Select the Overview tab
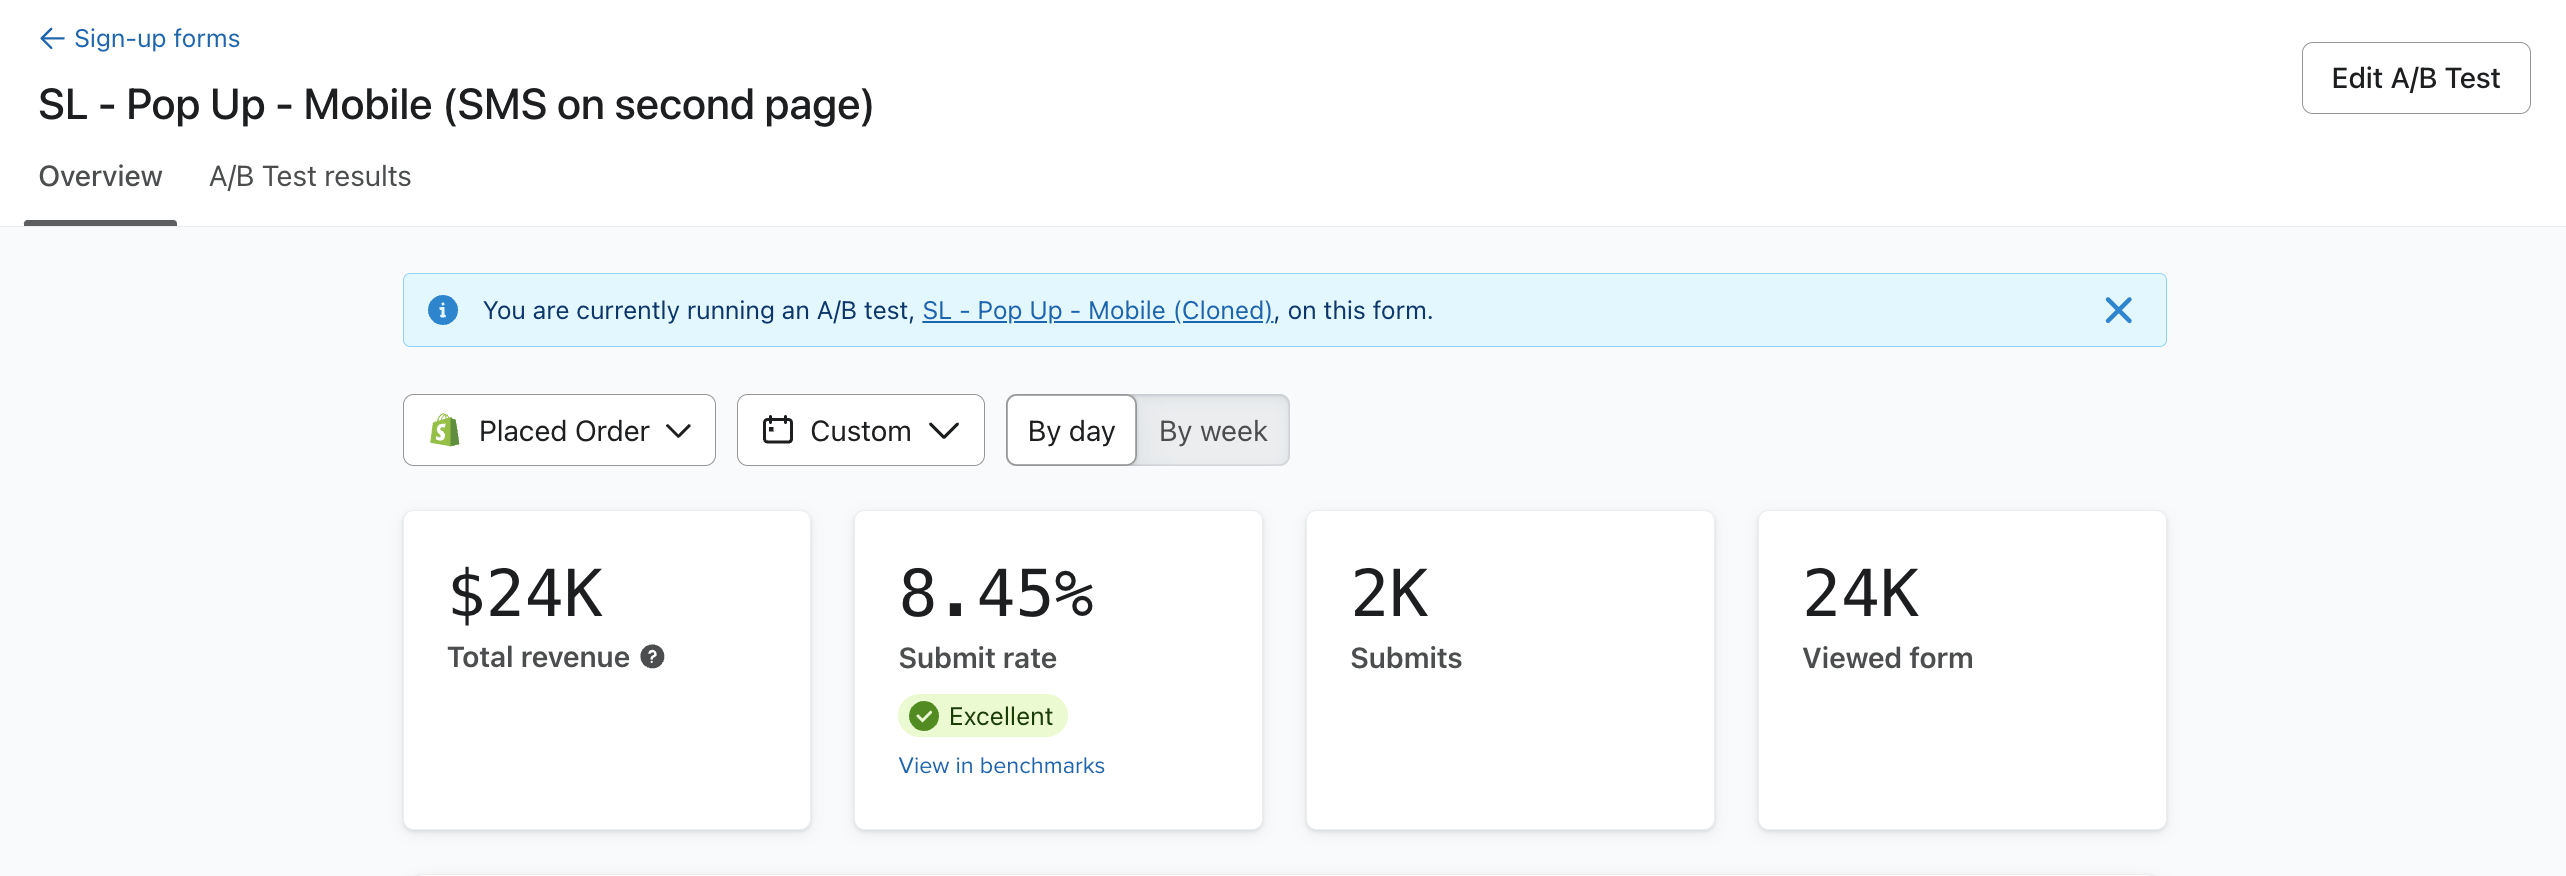Screen dimensions: 2566x876 click(x=100, y=177)
